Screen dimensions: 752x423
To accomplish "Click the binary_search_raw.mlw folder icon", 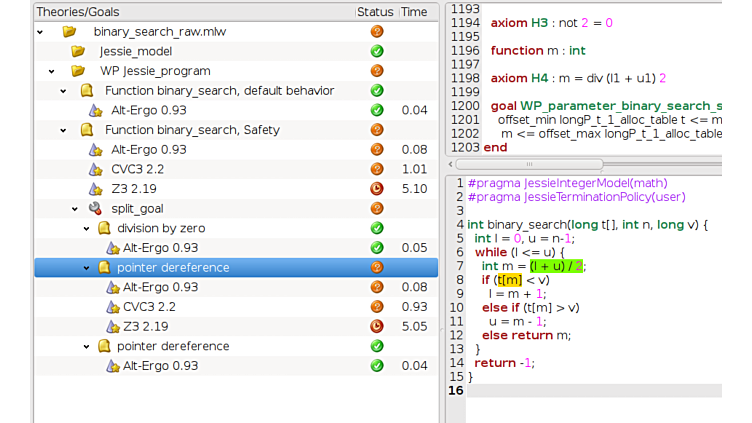I will 69,32.
